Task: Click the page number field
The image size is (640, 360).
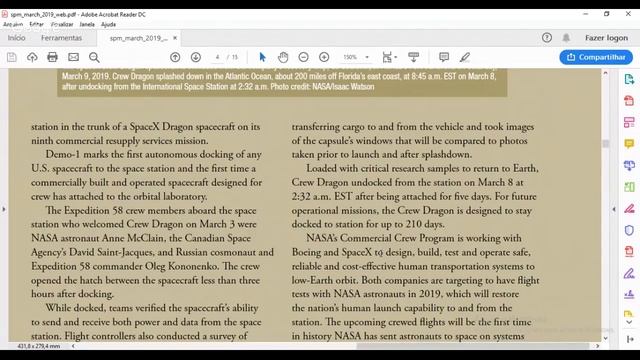Action: point(218,57)
